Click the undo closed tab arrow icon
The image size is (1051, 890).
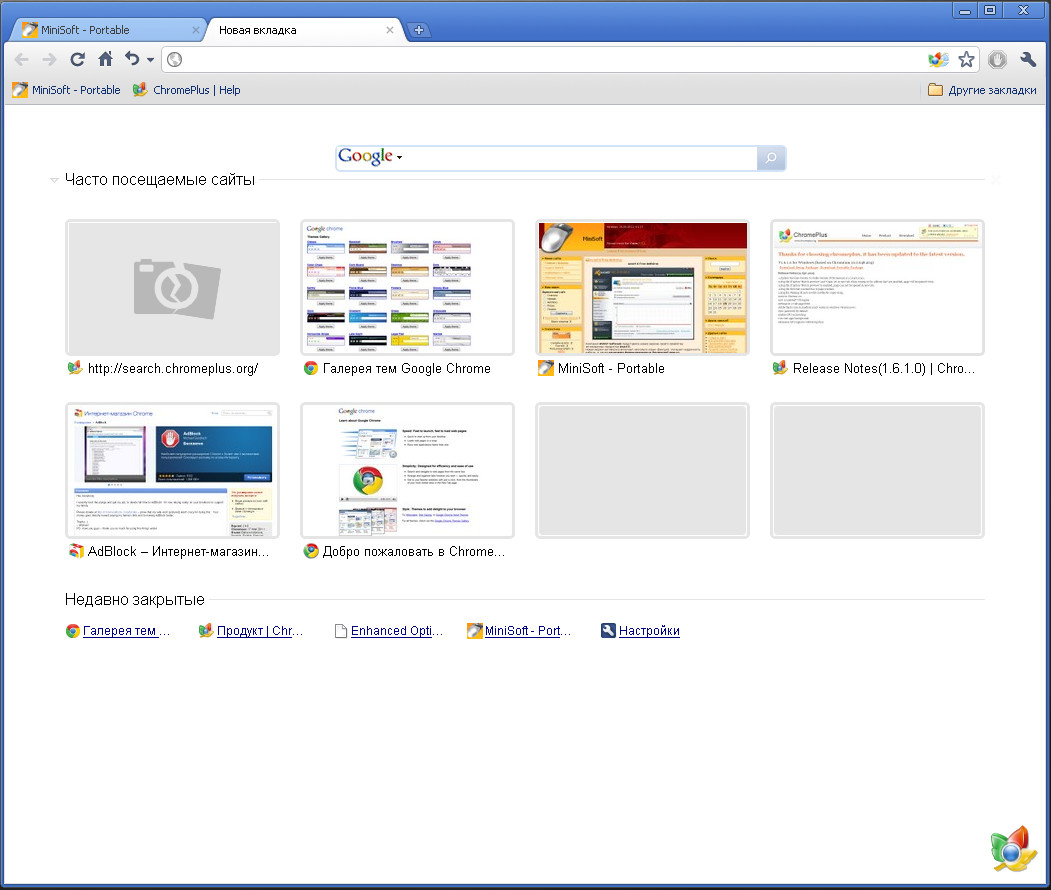pyautogui.click(x=132, y=59)
